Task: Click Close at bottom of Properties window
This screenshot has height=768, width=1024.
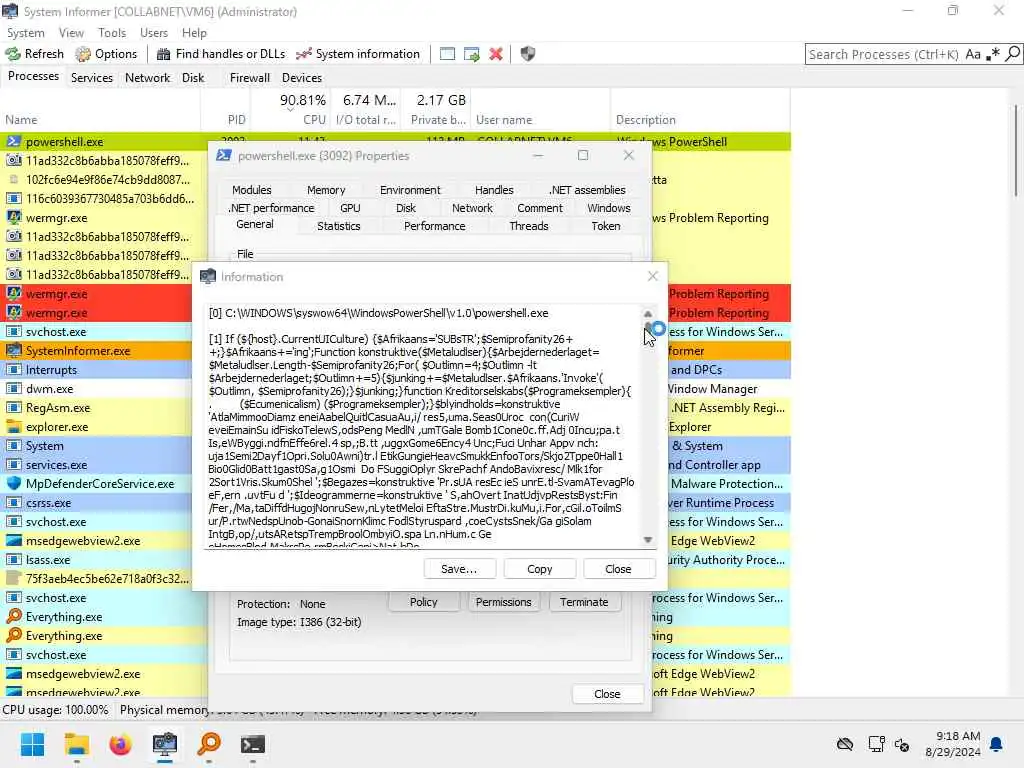Action: (607, 694)
